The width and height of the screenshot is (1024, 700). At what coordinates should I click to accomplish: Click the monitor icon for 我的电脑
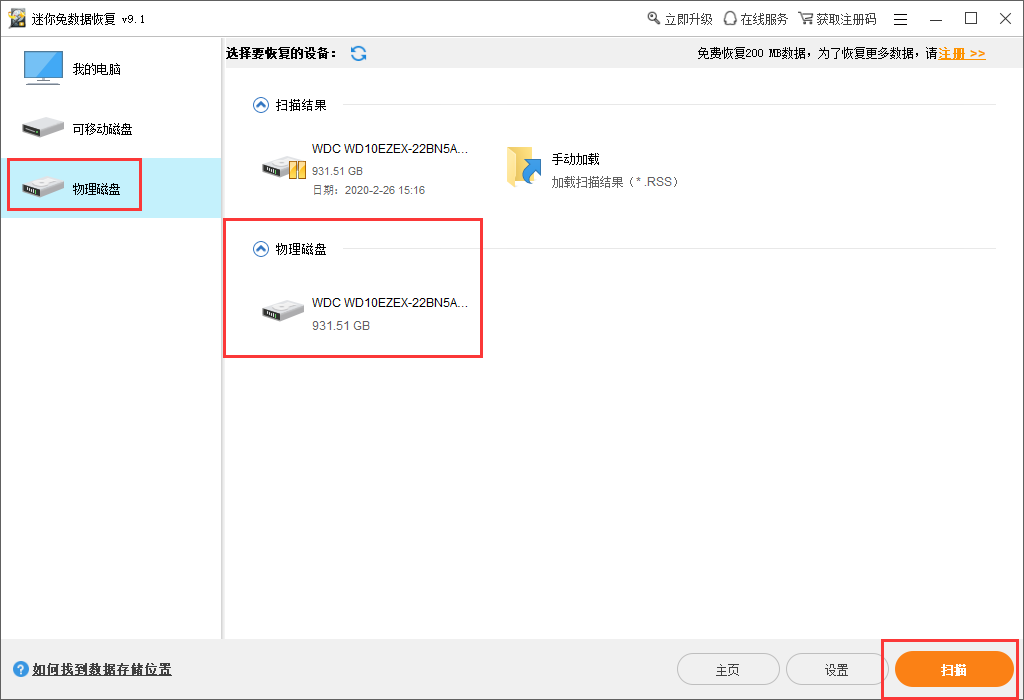[43, 68]
